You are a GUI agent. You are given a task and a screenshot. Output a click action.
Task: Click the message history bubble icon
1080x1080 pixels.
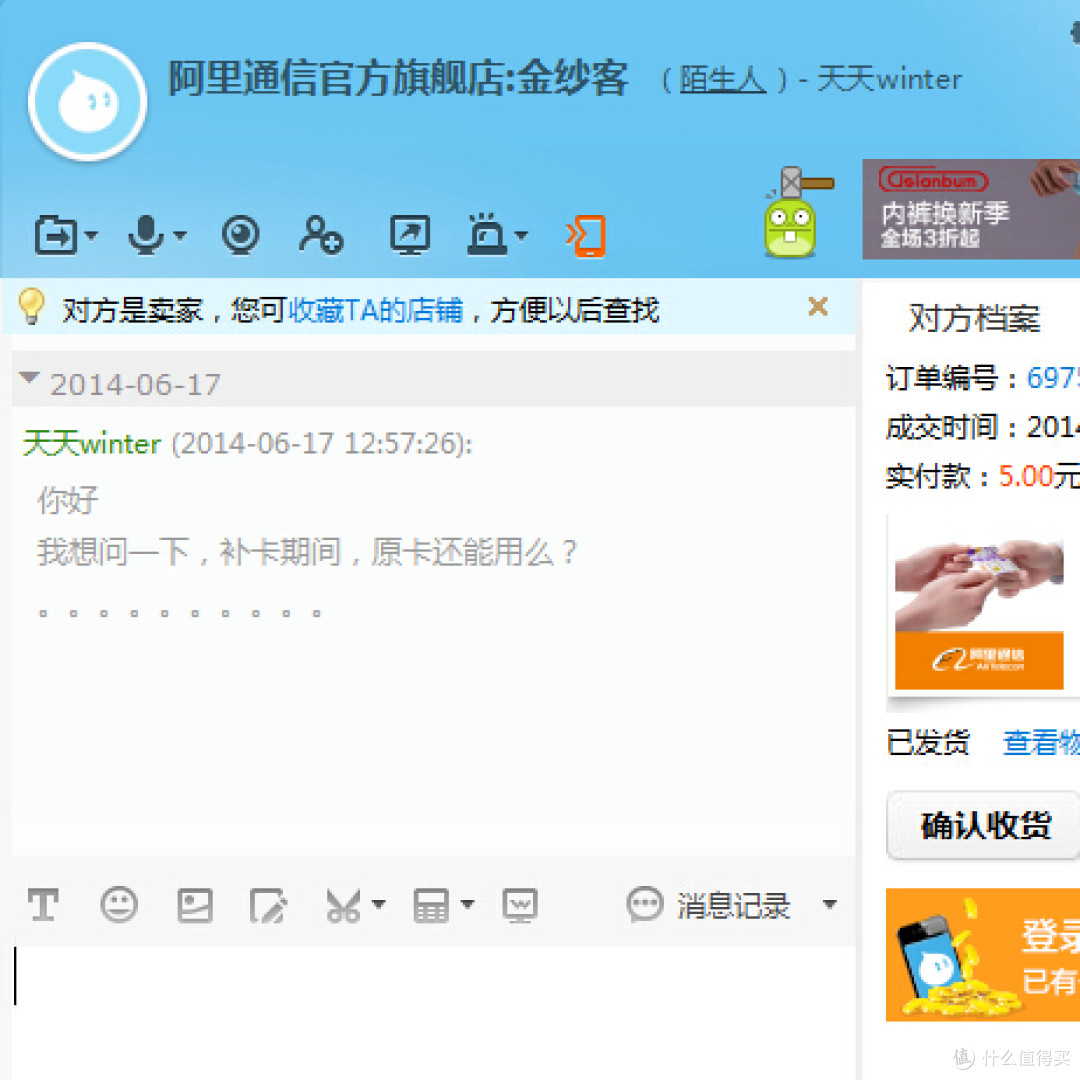pyautogui.click(x=645, y=904)
